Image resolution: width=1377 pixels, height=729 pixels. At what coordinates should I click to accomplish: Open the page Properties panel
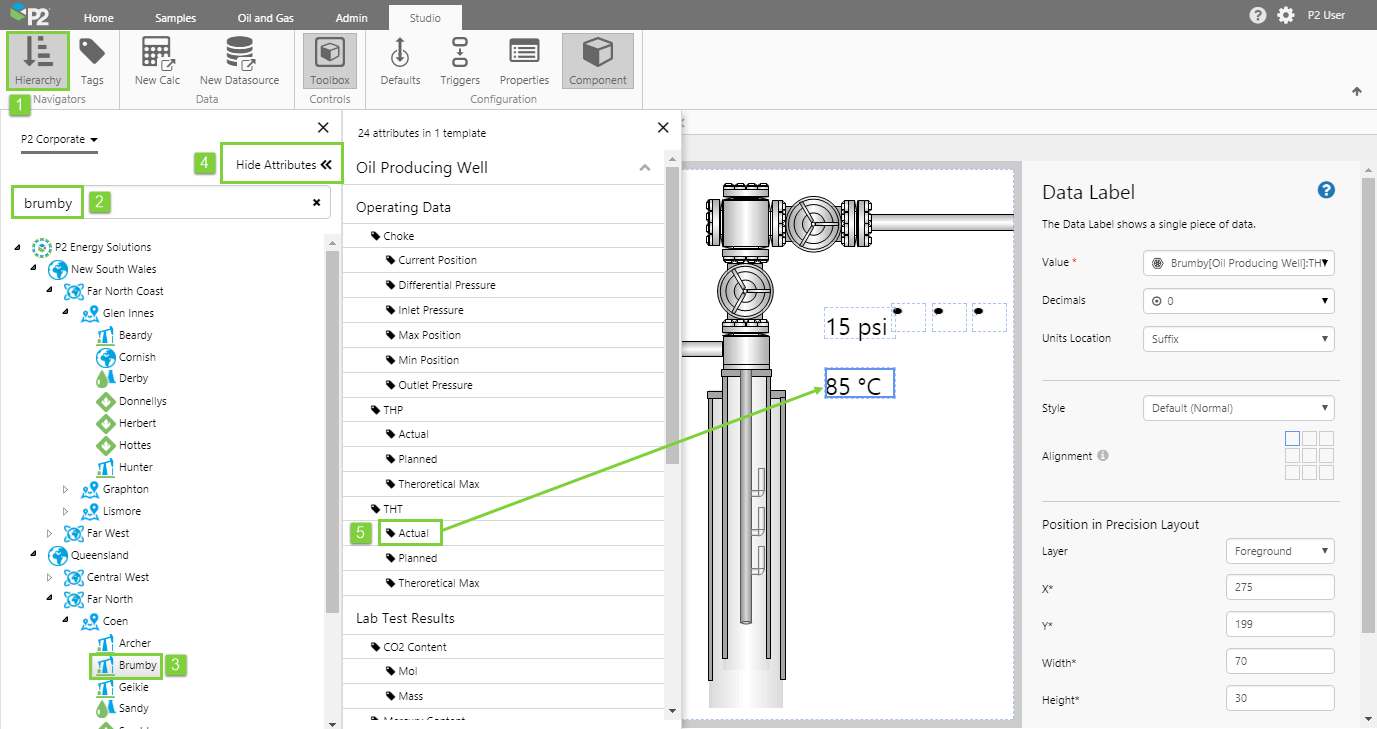[524, 61]
